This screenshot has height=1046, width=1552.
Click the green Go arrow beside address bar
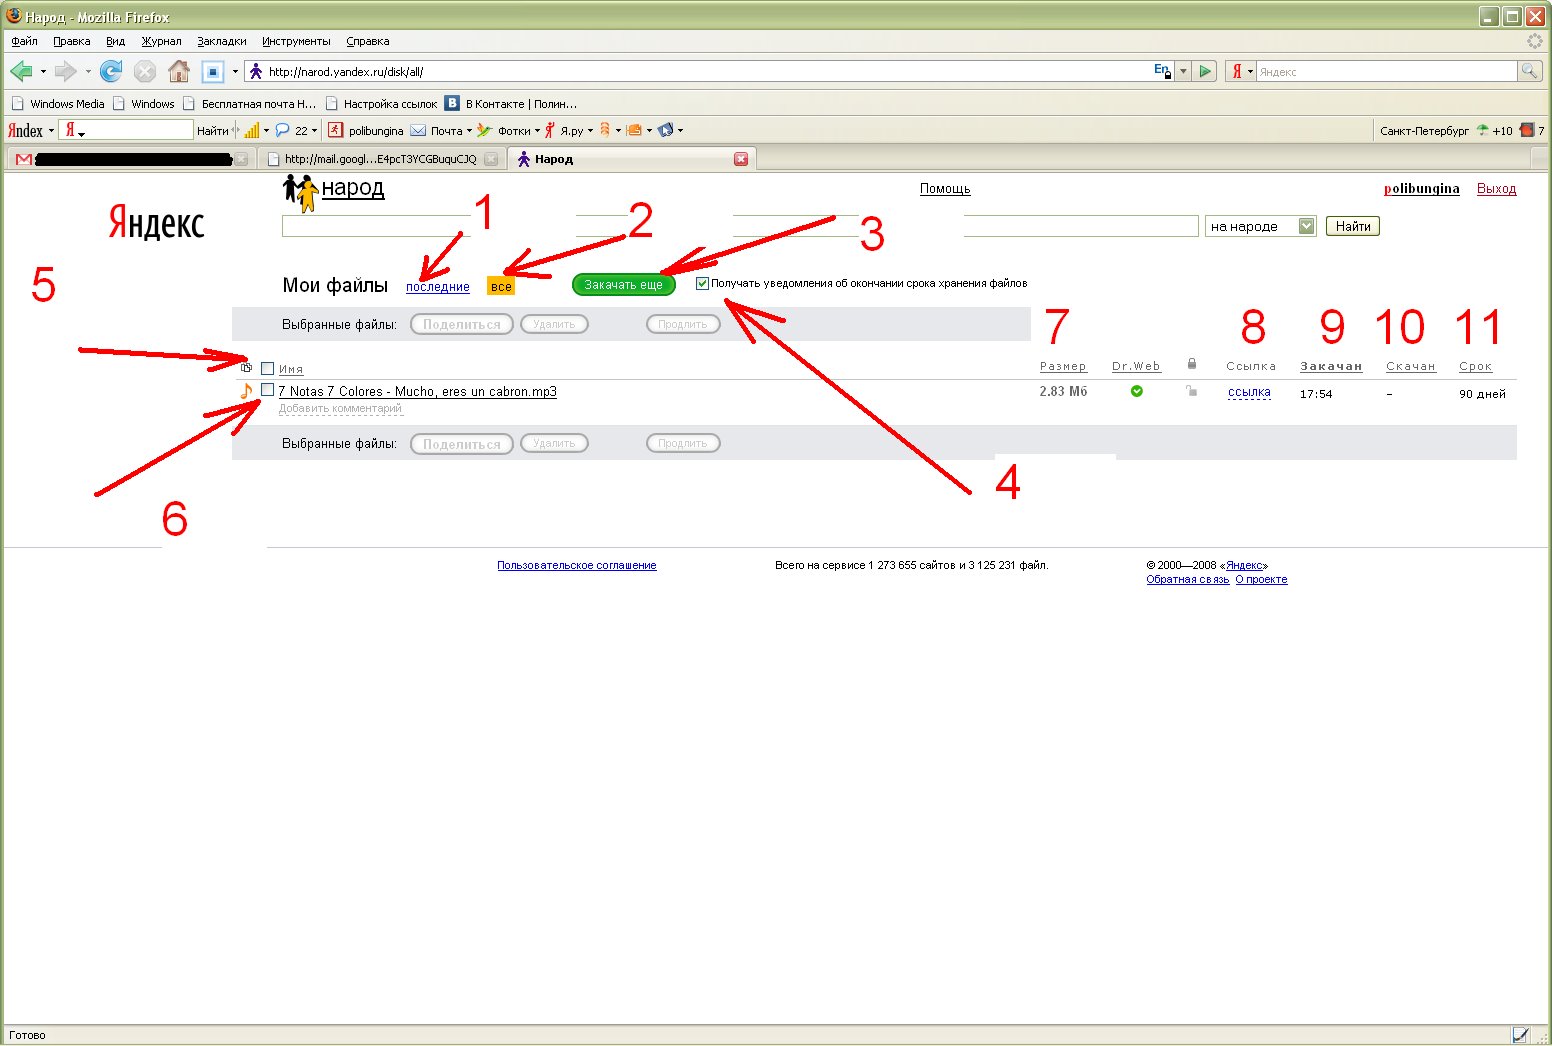[1206, 71]
